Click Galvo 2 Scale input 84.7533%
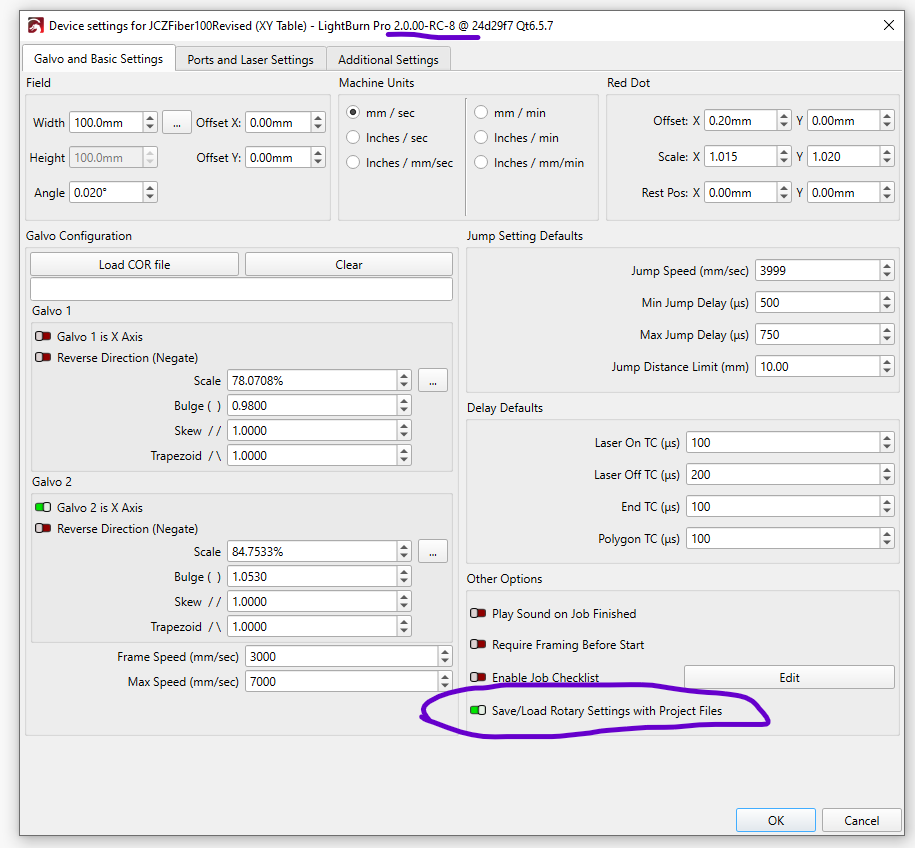 [312, 552]
